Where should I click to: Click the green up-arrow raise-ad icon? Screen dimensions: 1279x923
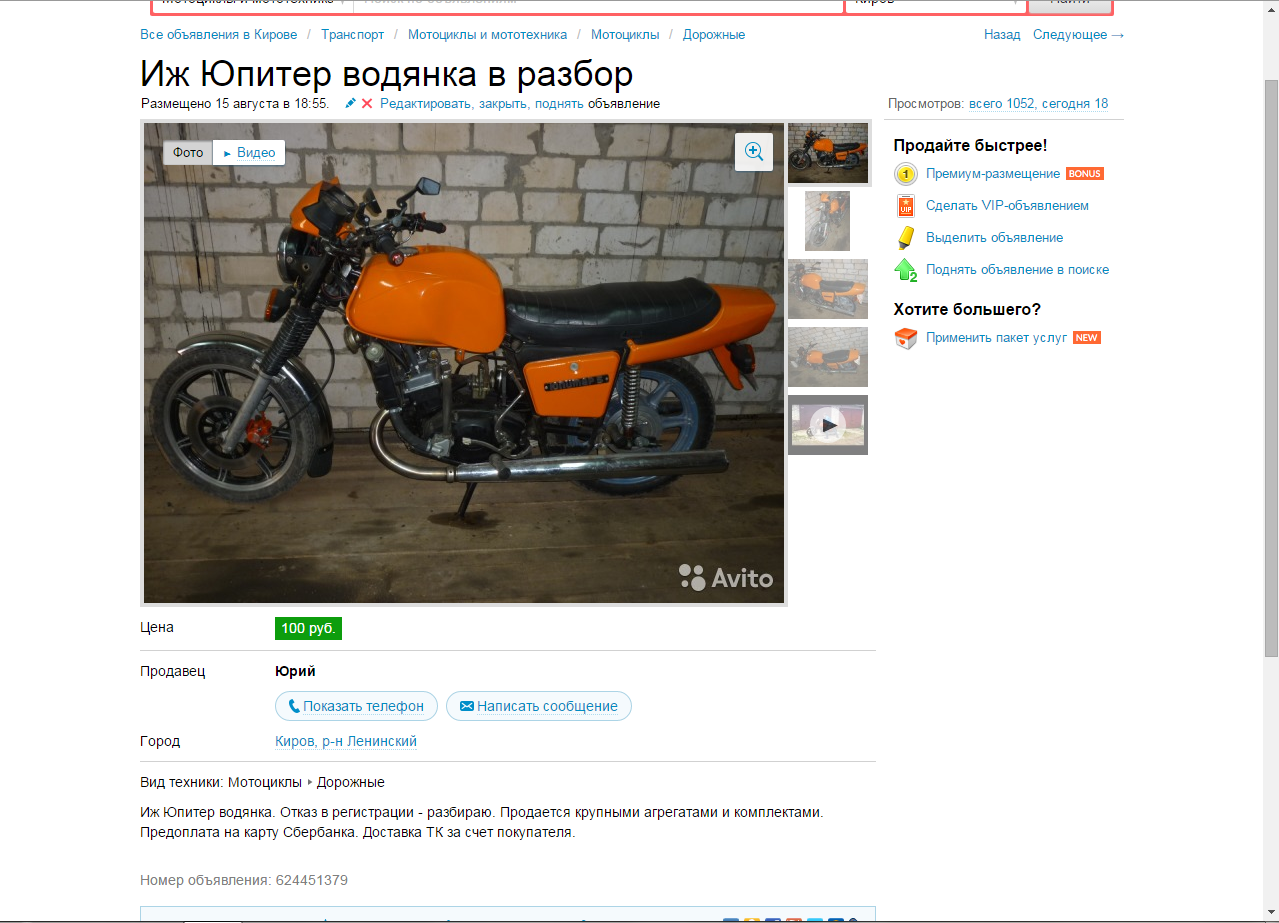pyautogui.click(x=905, y=270)
